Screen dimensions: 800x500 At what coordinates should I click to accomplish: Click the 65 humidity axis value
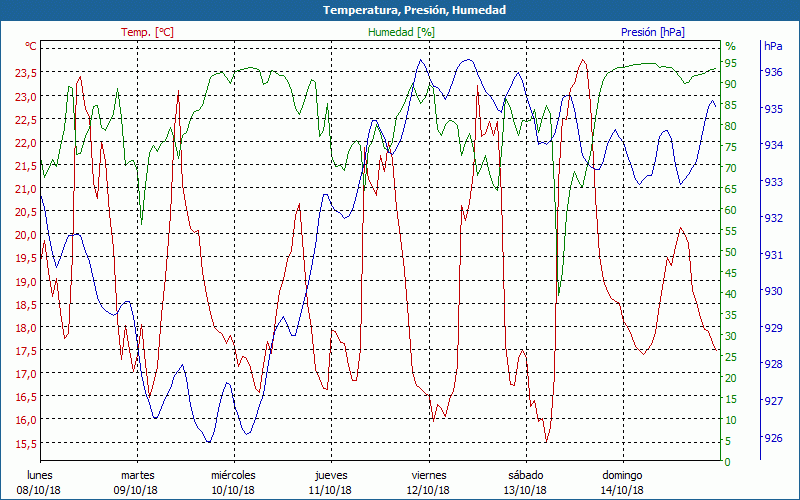(731, 189)
